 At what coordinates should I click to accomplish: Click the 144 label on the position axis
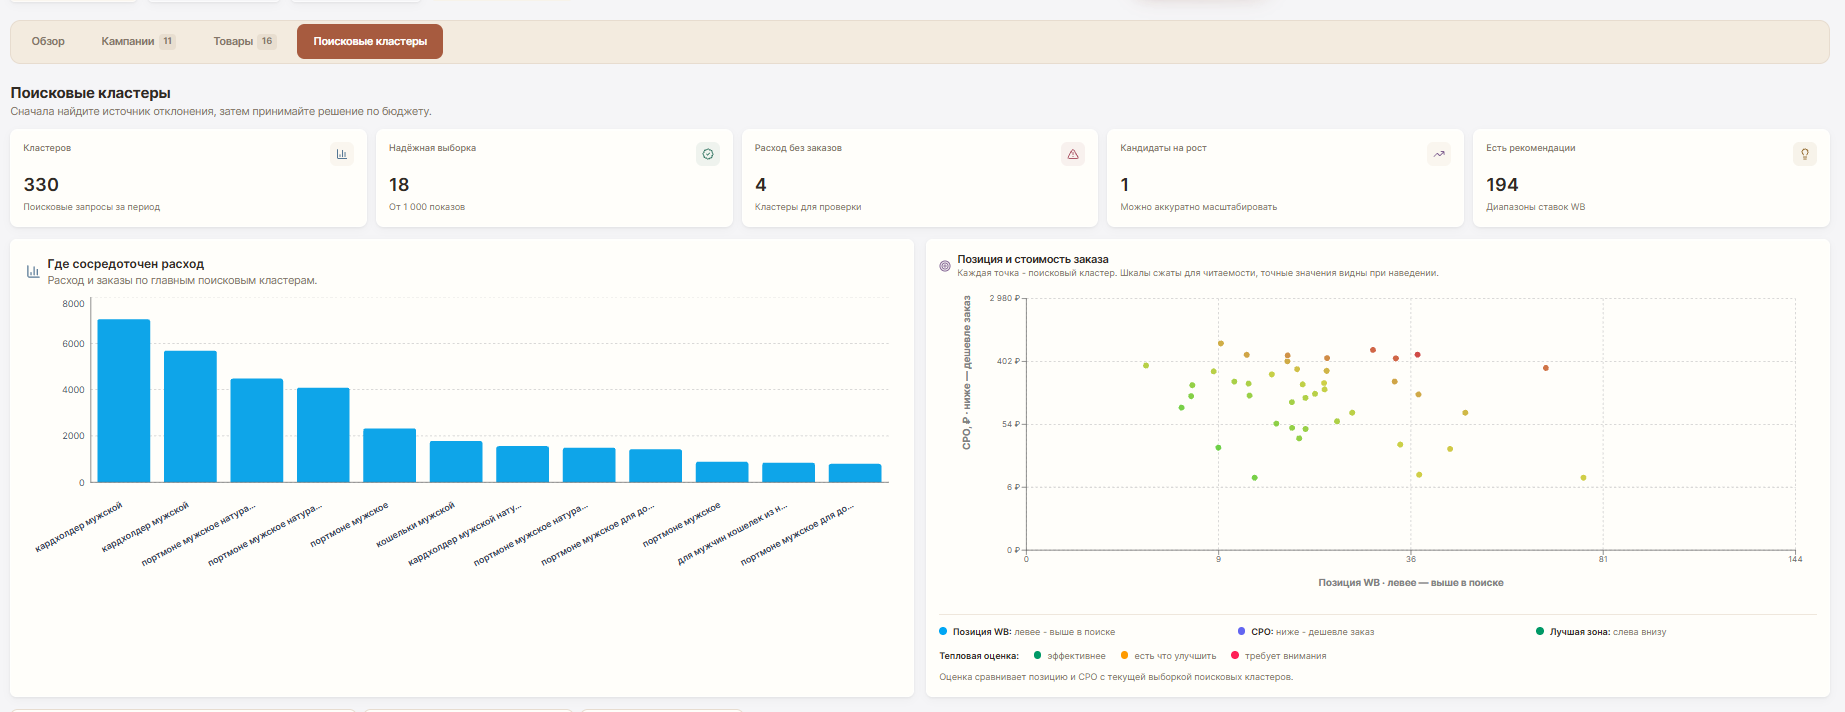[x=1795, y=559]
